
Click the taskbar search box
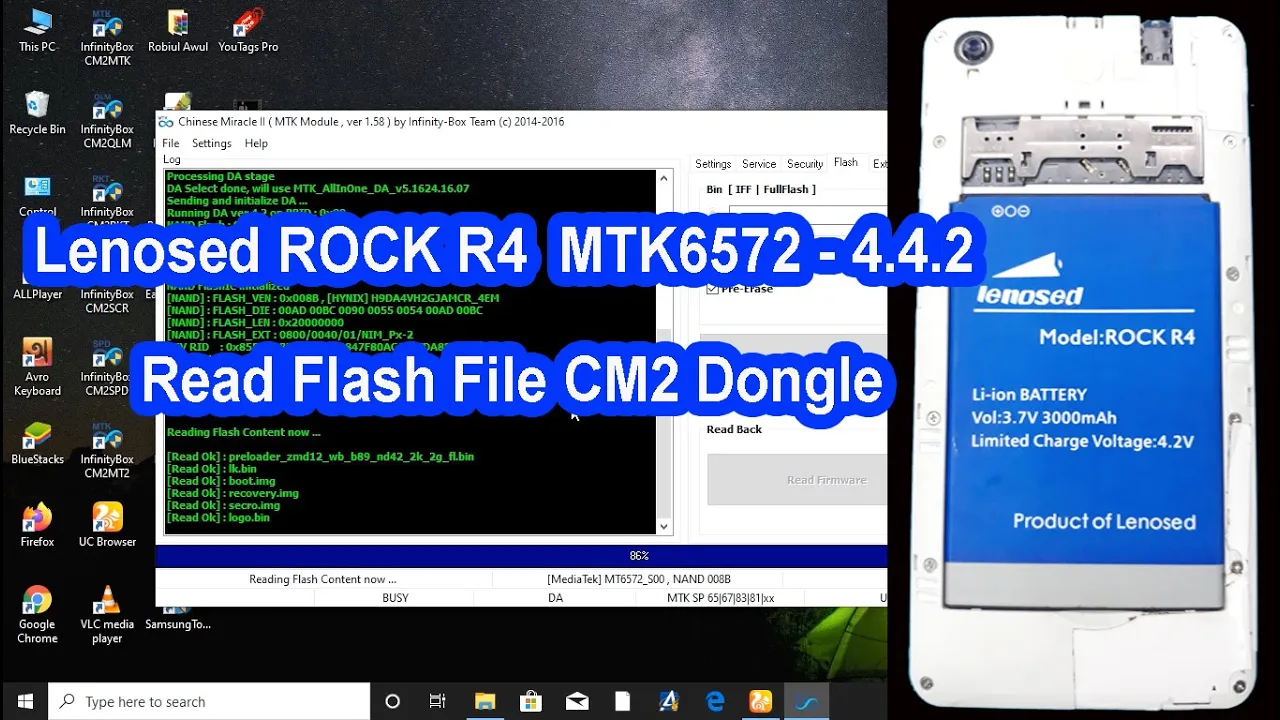[x=209, y=701]
